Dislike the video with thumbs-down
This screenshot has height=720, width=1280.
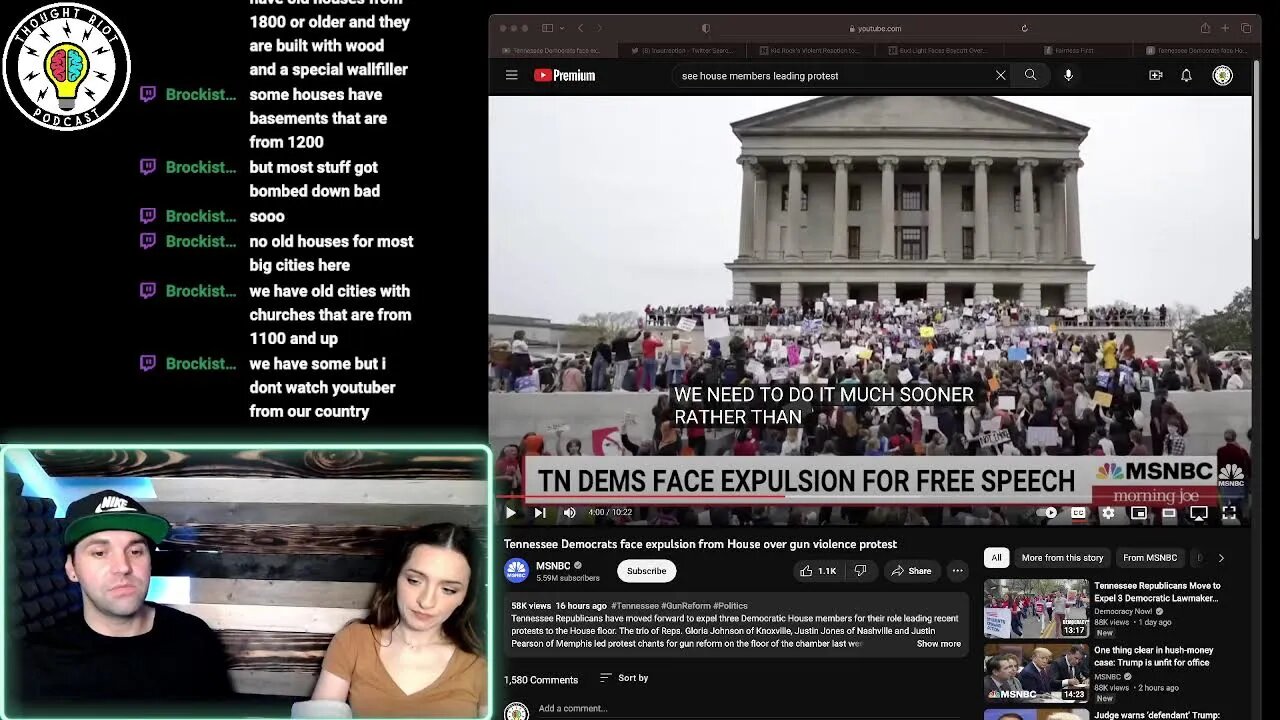pyautogui.click(x=859, y=571)
